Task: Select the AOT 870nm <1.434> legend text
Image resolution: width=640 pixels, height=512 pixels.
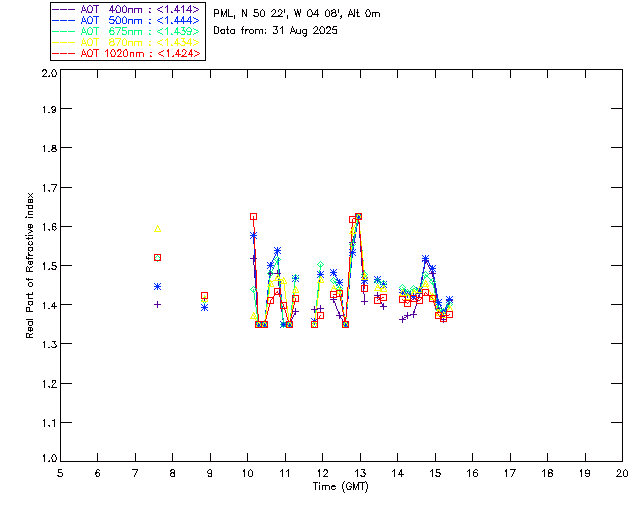Action: pyautogui.click(x=140, y=42)
